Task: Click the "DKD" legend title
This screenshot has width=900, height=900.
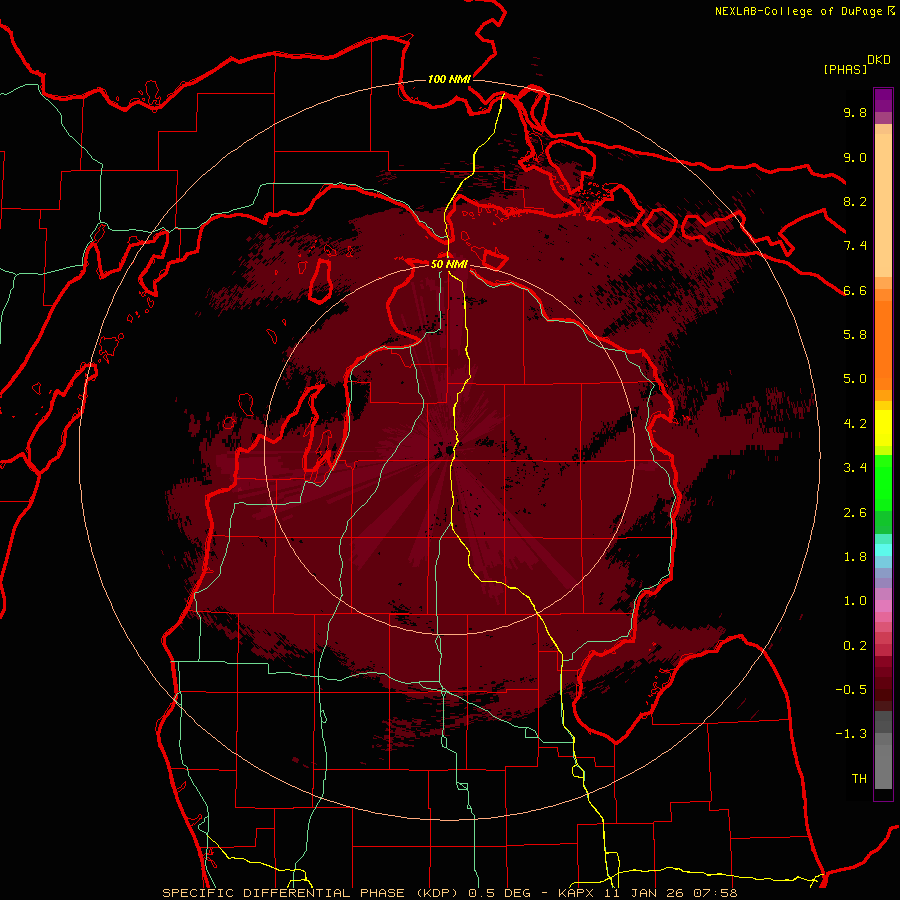Action: tap(878, 60)
